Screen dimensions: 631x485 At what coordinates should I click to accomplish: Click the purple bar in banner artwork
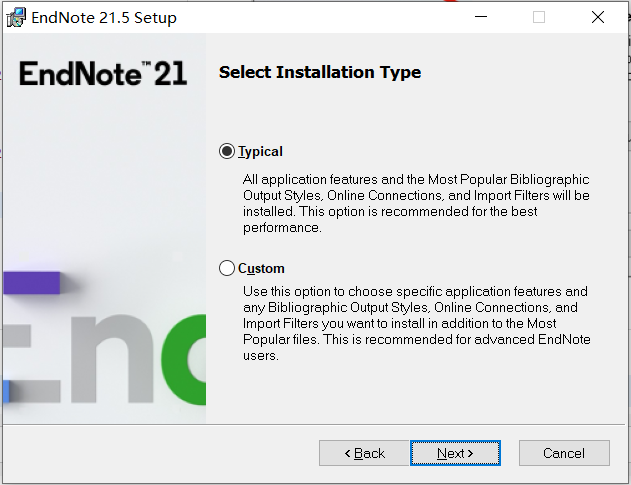32,283
